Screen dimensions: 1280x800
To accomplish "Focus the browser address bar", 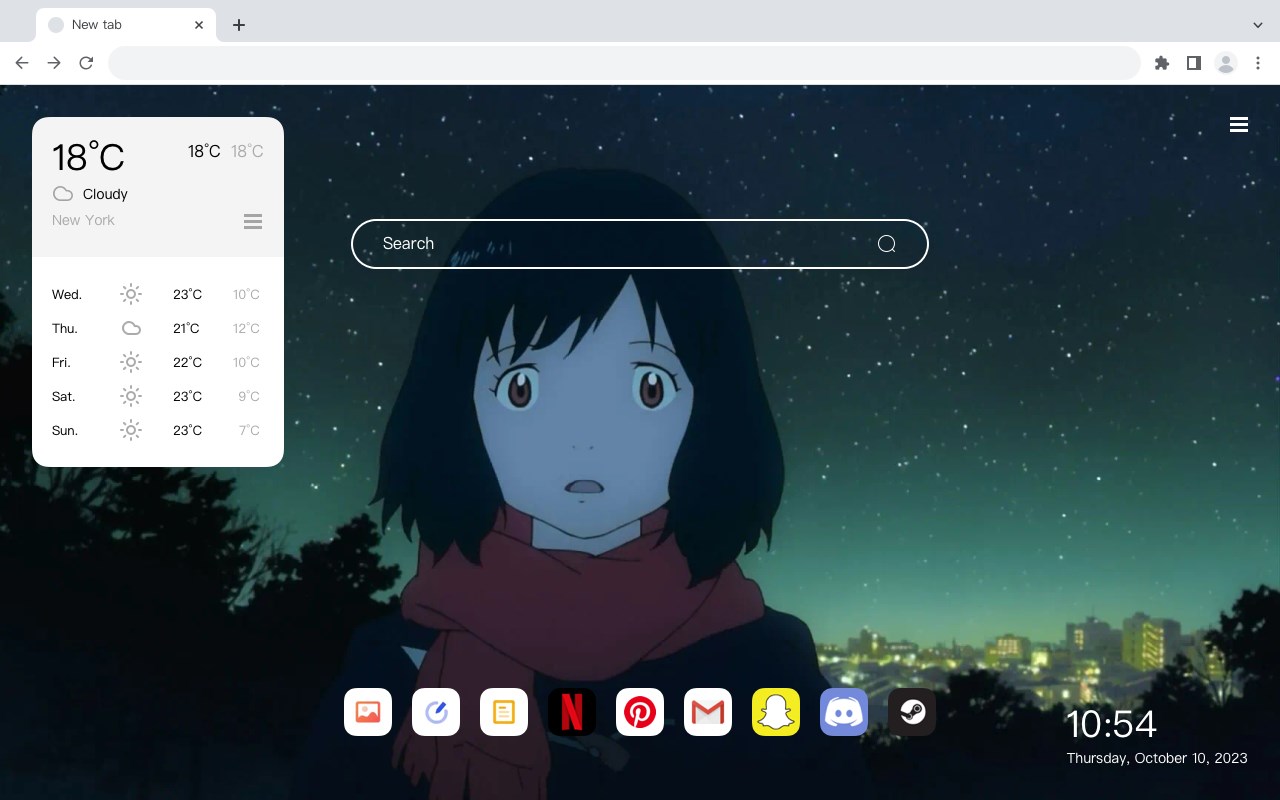I will pos(624,63).
